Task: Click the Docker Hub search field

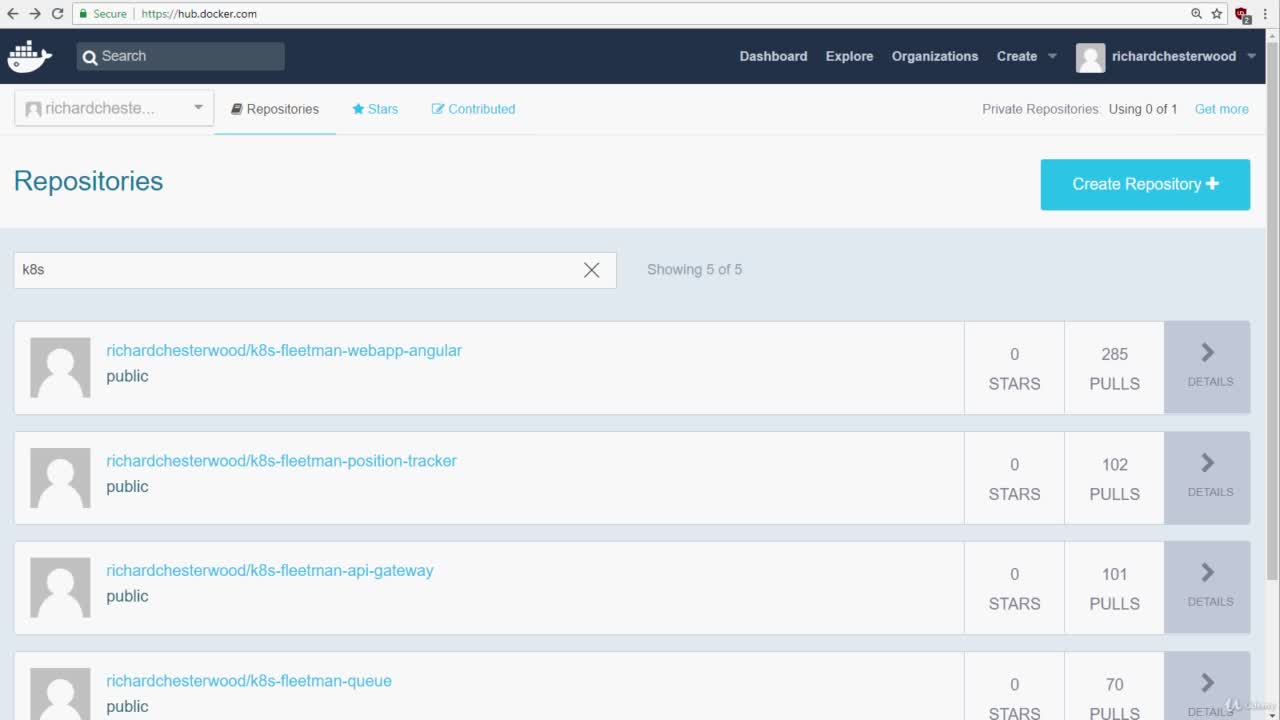Action: click(x=181, y=56)
